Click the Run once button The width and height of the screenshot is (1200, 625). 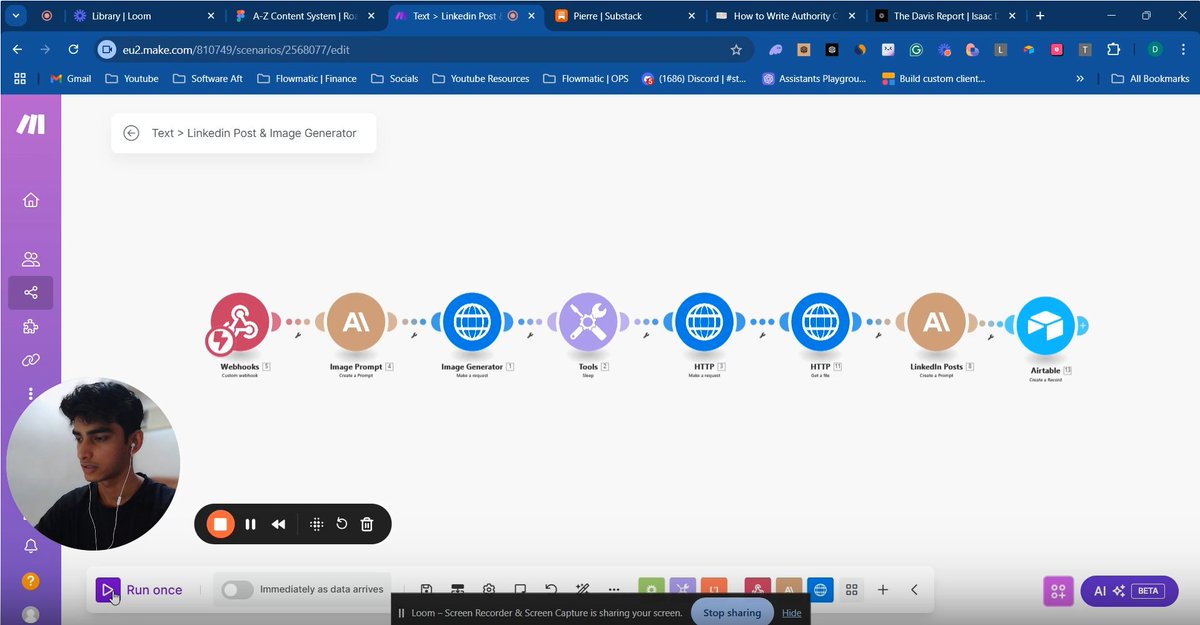[x=140, y=590]
